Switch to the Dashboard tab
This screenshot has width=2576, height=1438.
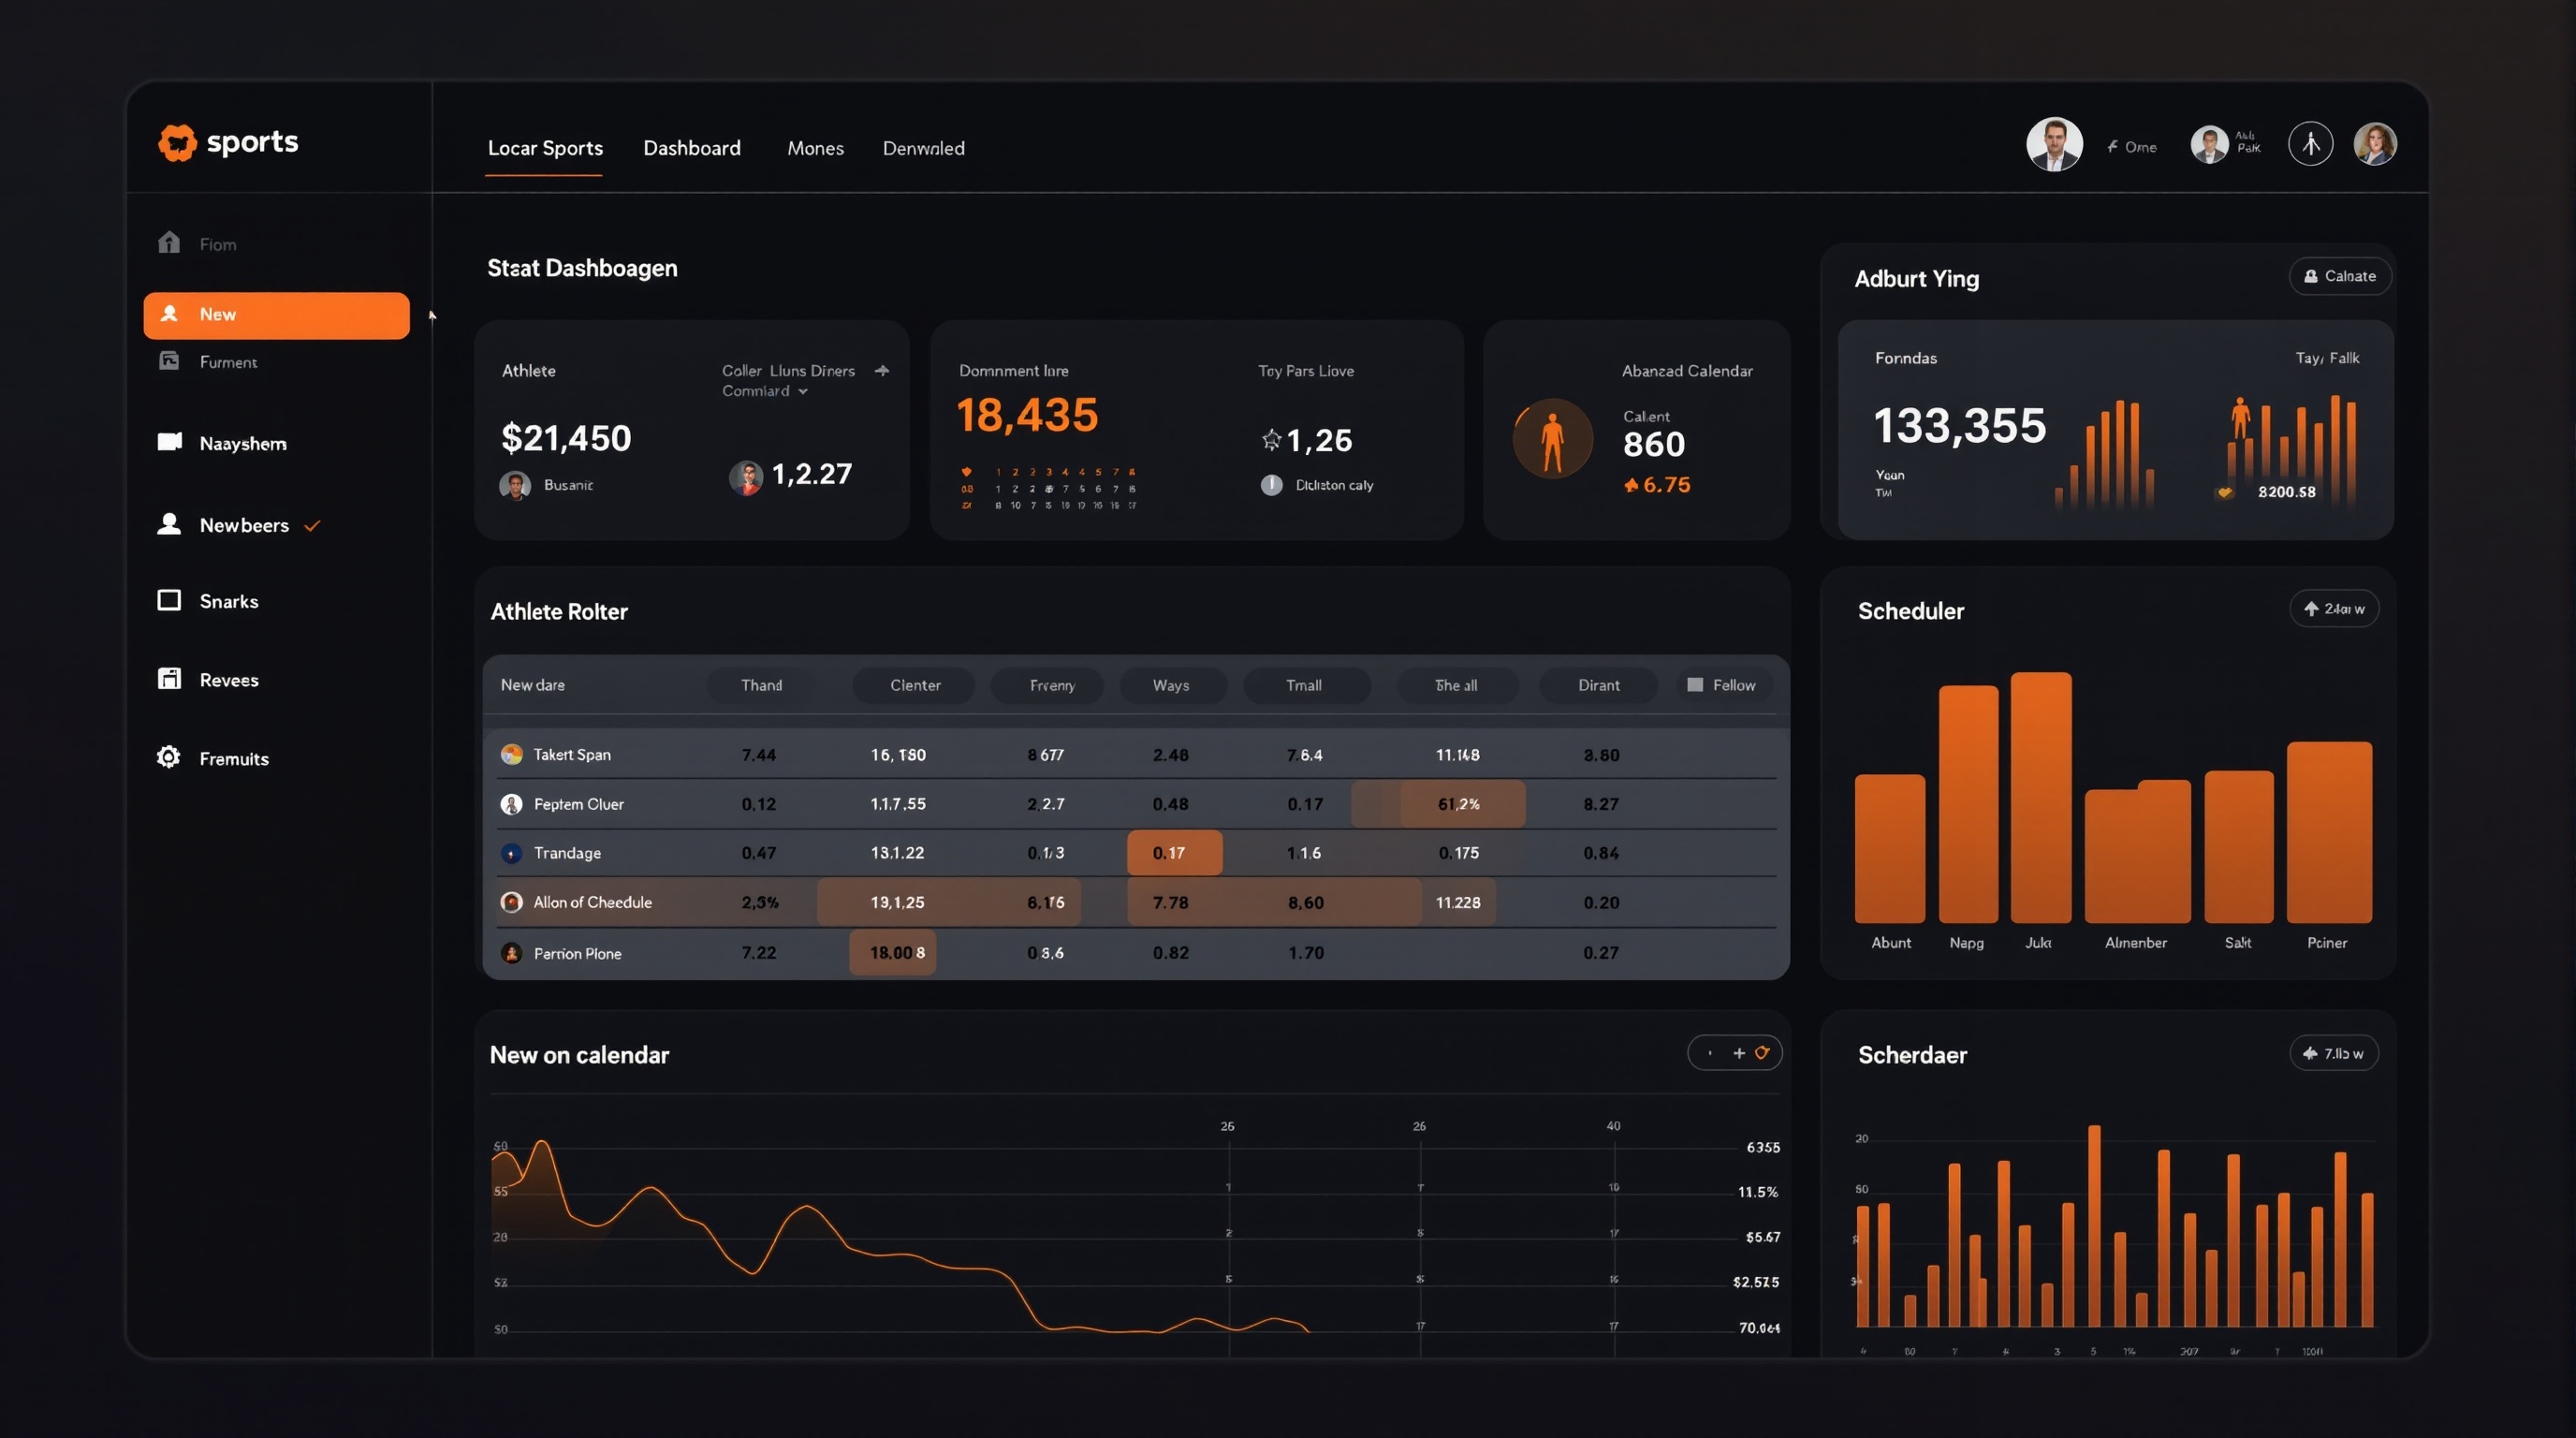tap(692, 148)
